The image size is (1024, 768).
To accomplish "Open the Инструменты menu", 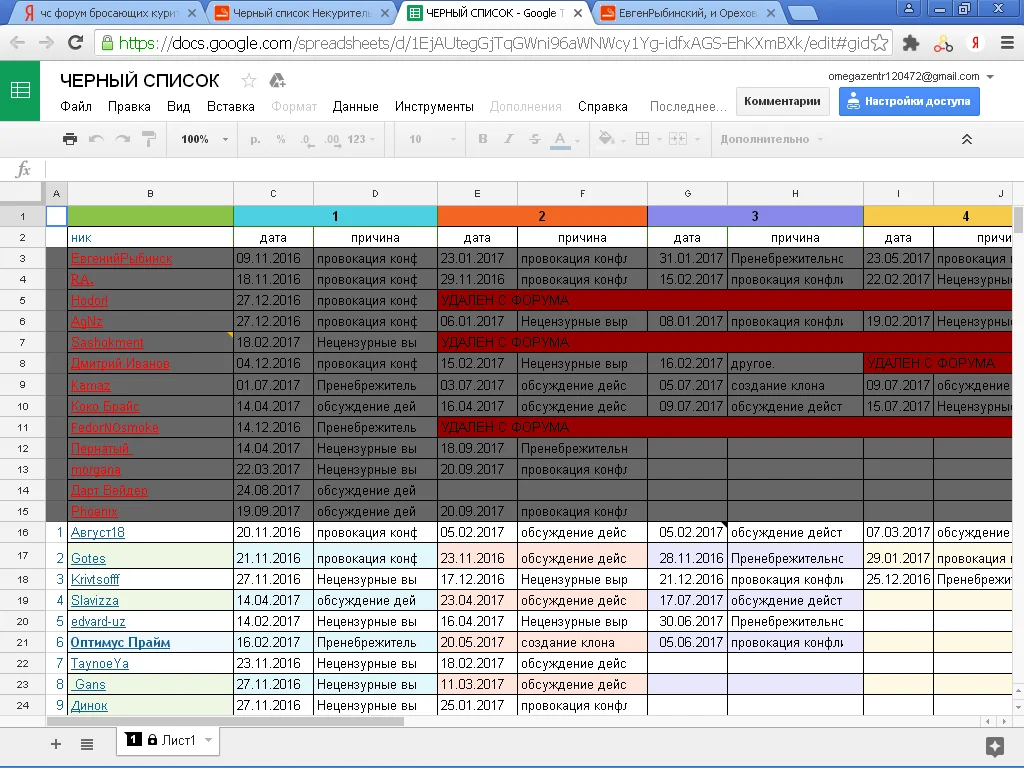I will 434,106.
